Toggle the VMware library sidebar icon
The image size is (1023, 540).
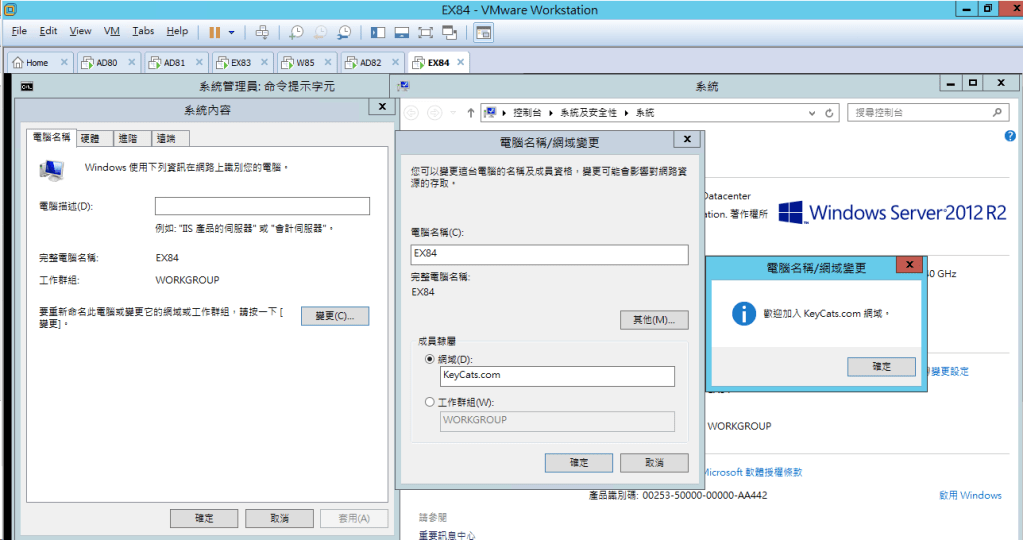(377, 32)
